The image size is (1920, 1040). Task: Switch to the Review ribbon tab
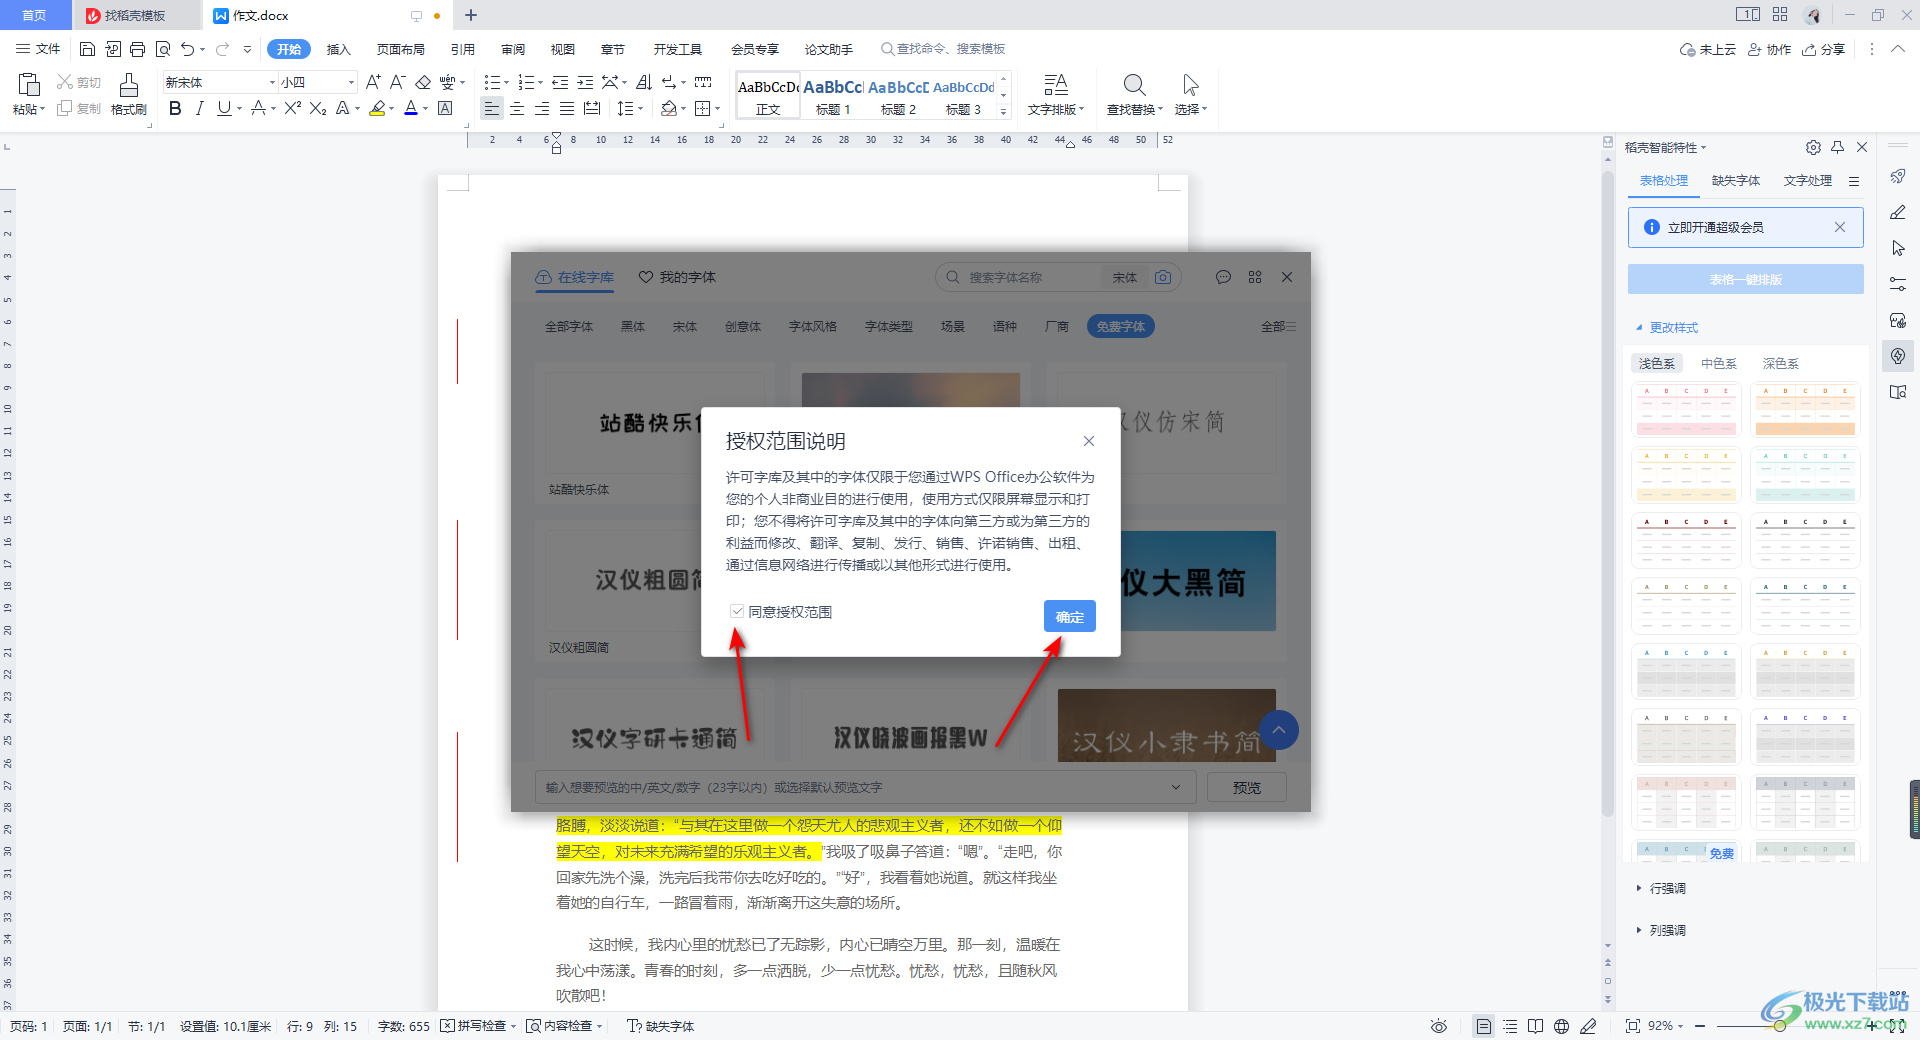click(x=513, y=49)
